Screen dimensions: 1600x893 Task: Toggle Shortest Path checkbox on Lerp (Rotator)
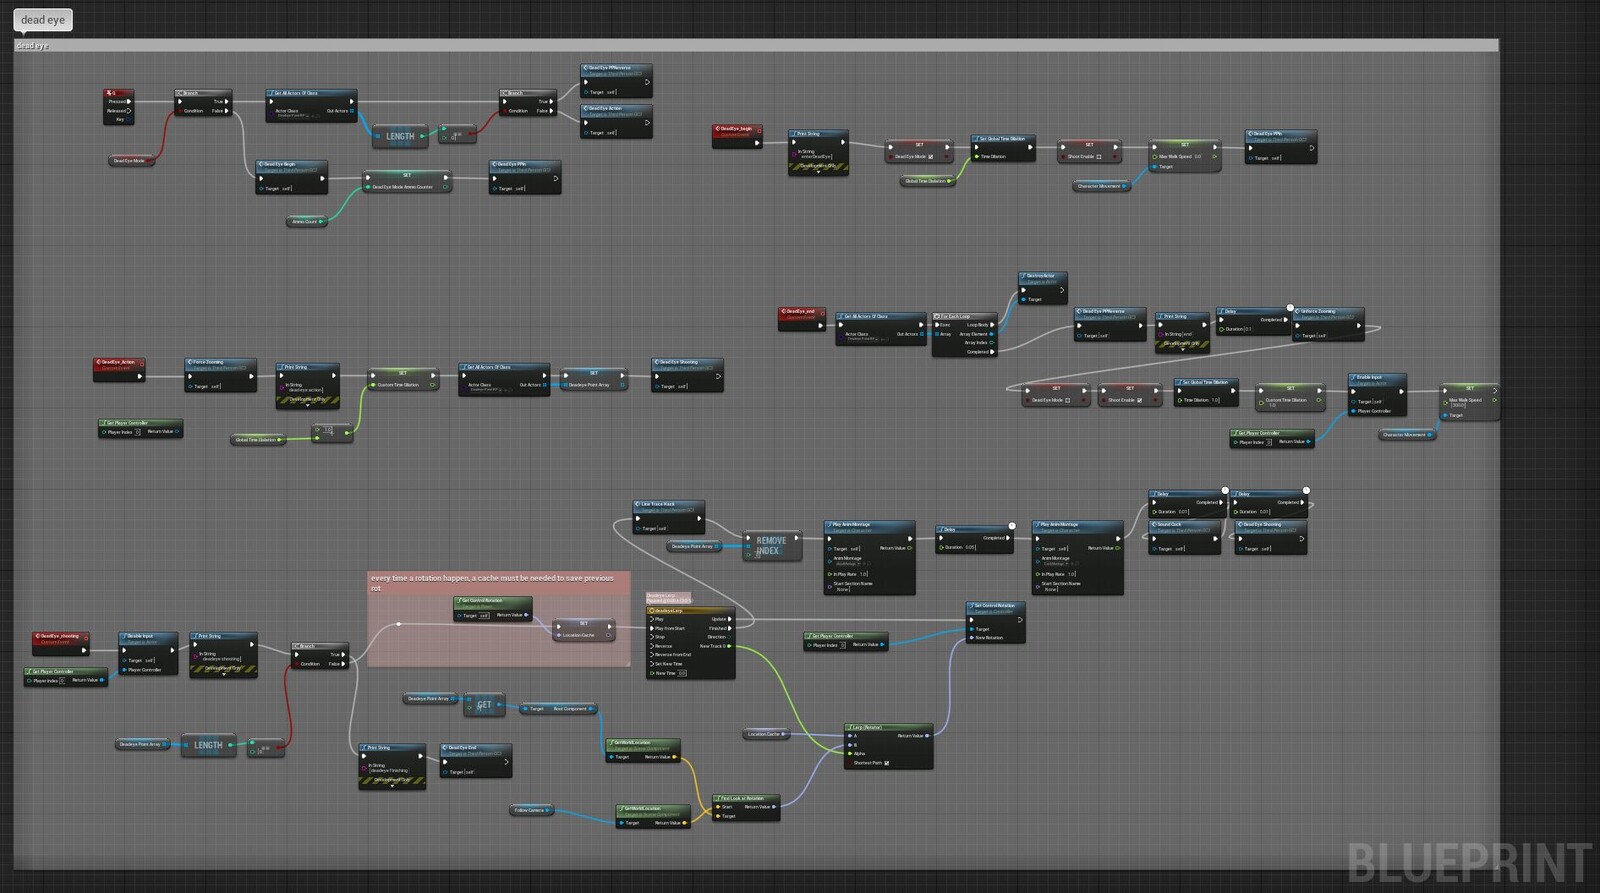(887, 763)
